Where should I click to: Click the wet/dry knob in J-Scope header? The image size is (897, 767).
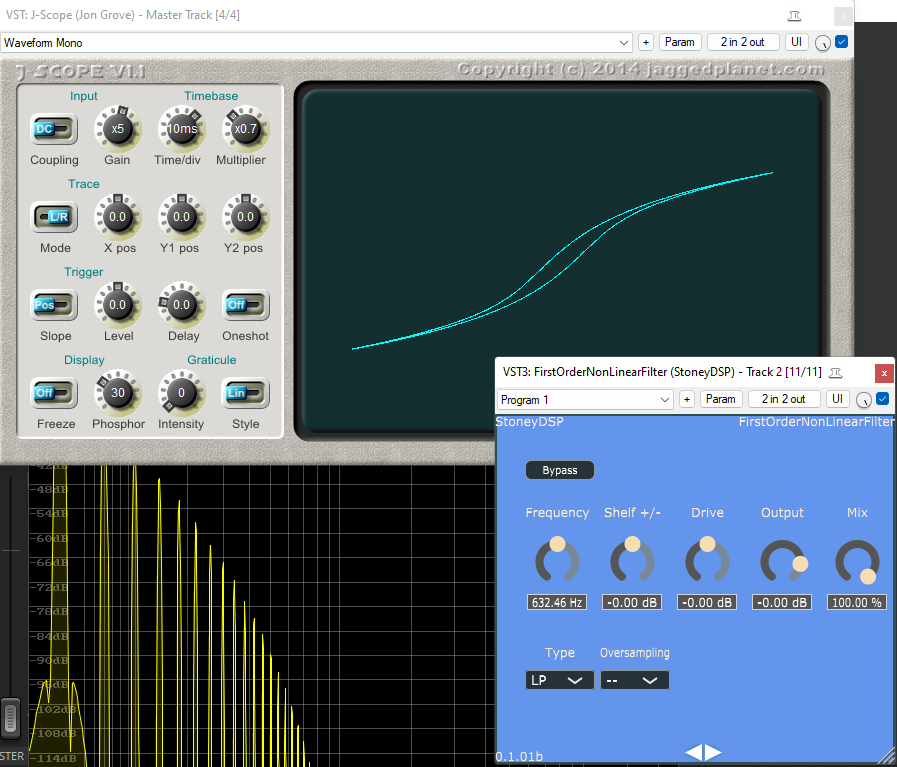823,43
